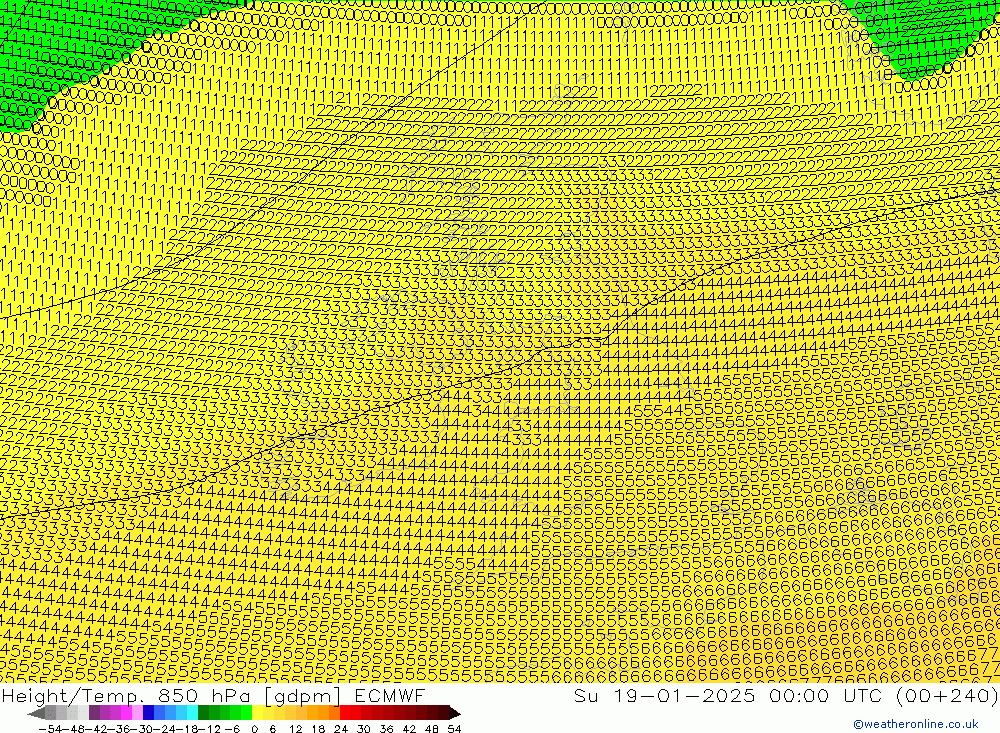Click the bright red legend swatch above 24
Viewport: 1000px width, 733px height.
[345, 714]
